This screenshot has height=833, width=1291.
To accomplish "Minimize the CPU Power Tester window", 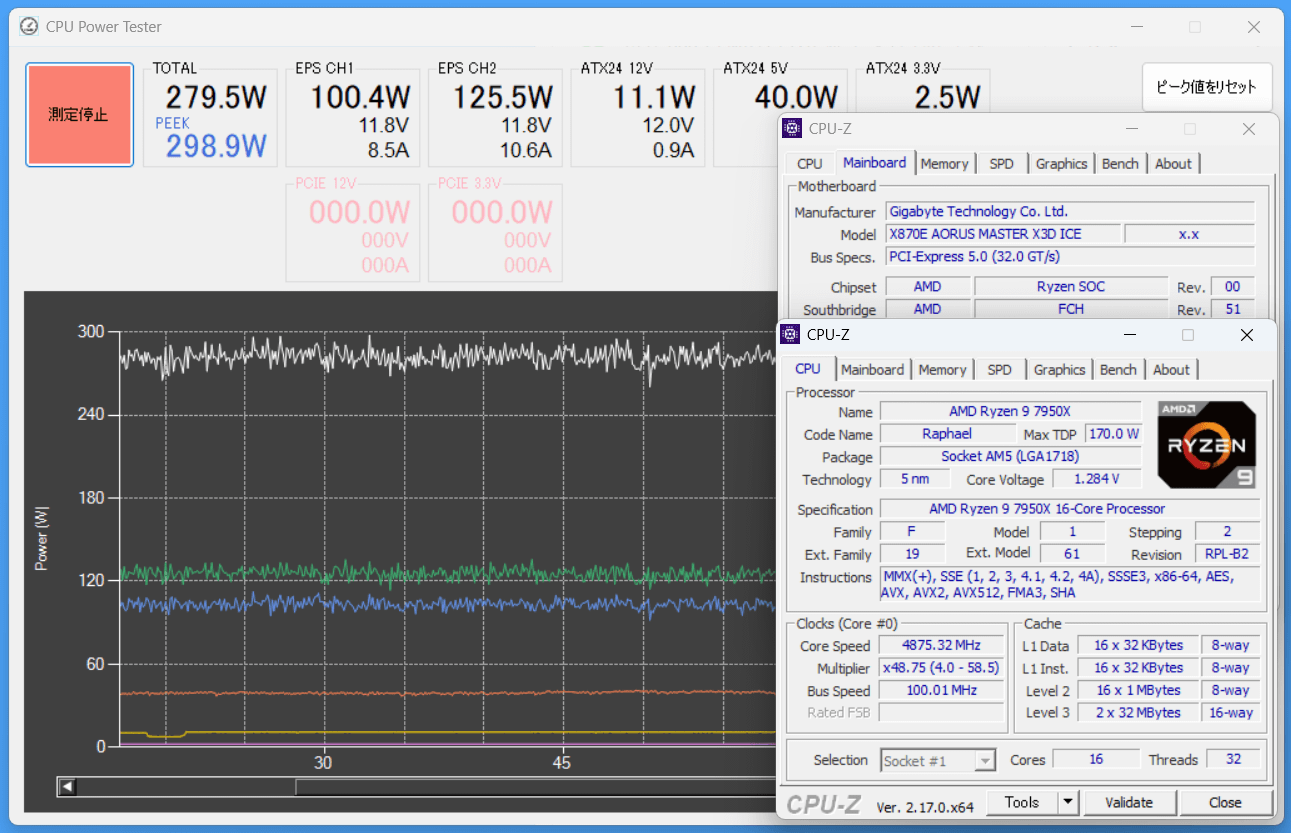I will point(1137,27).
